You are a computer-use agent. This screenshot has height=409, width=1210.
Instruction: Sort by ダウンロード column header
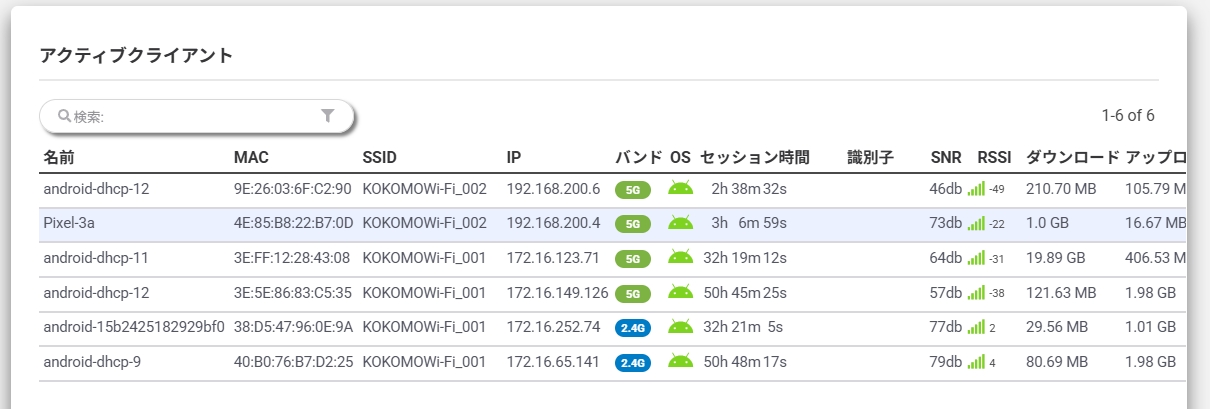pos(1073,157)
